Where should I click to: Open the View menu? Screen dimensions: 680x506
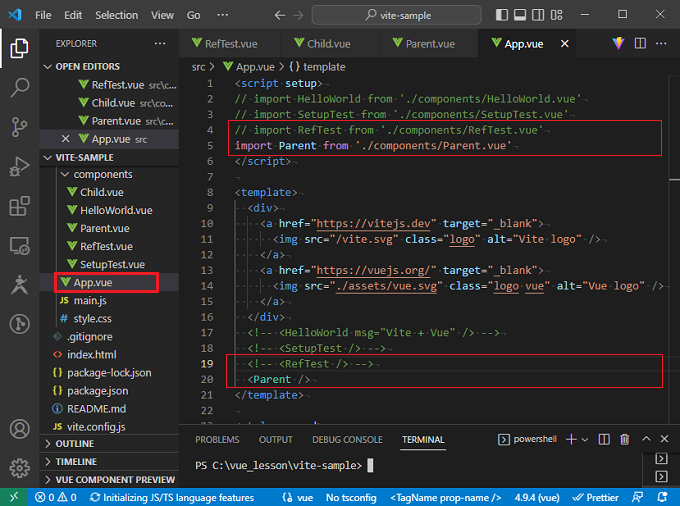pos(162,15)
